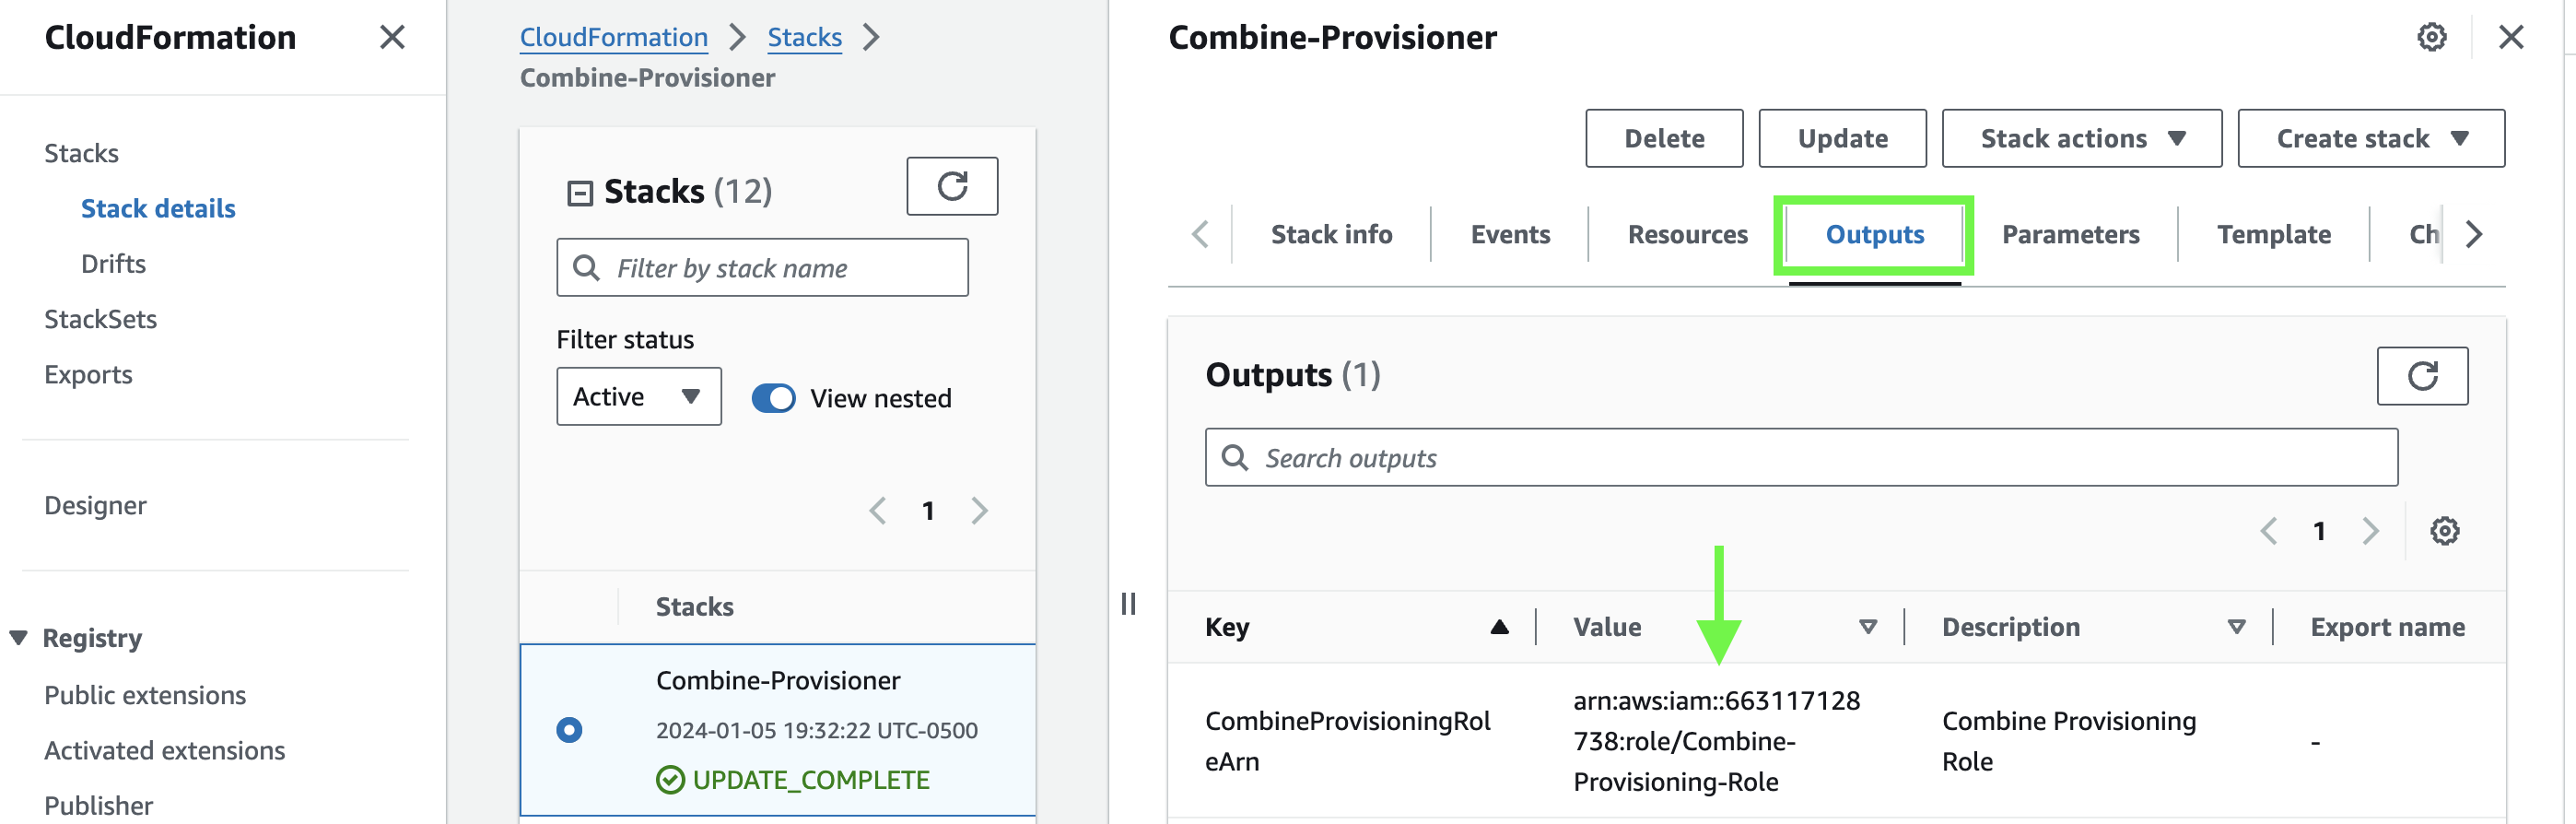Switch to the Stack info tab
The width and height of the screenshot is (2576, 824).
(x=1331, y=234)
